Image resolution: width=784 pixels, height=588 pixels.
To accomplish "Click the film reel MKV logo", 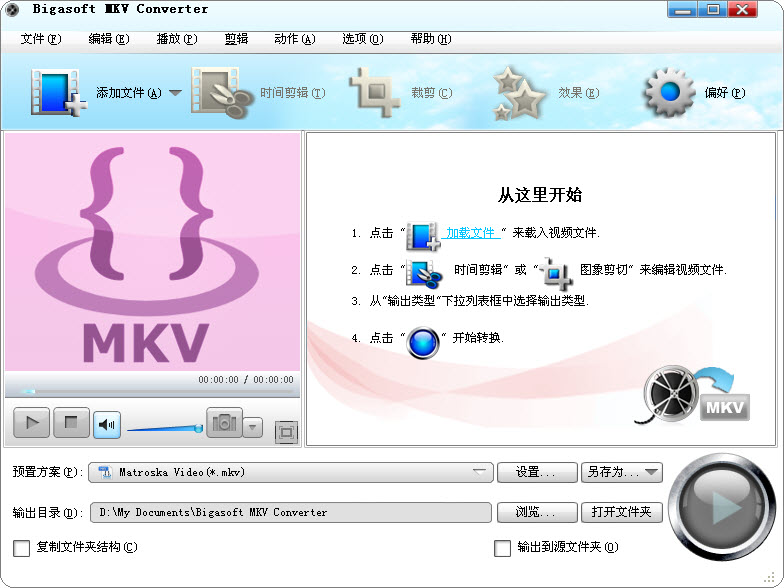I will (x=694, y=395).
